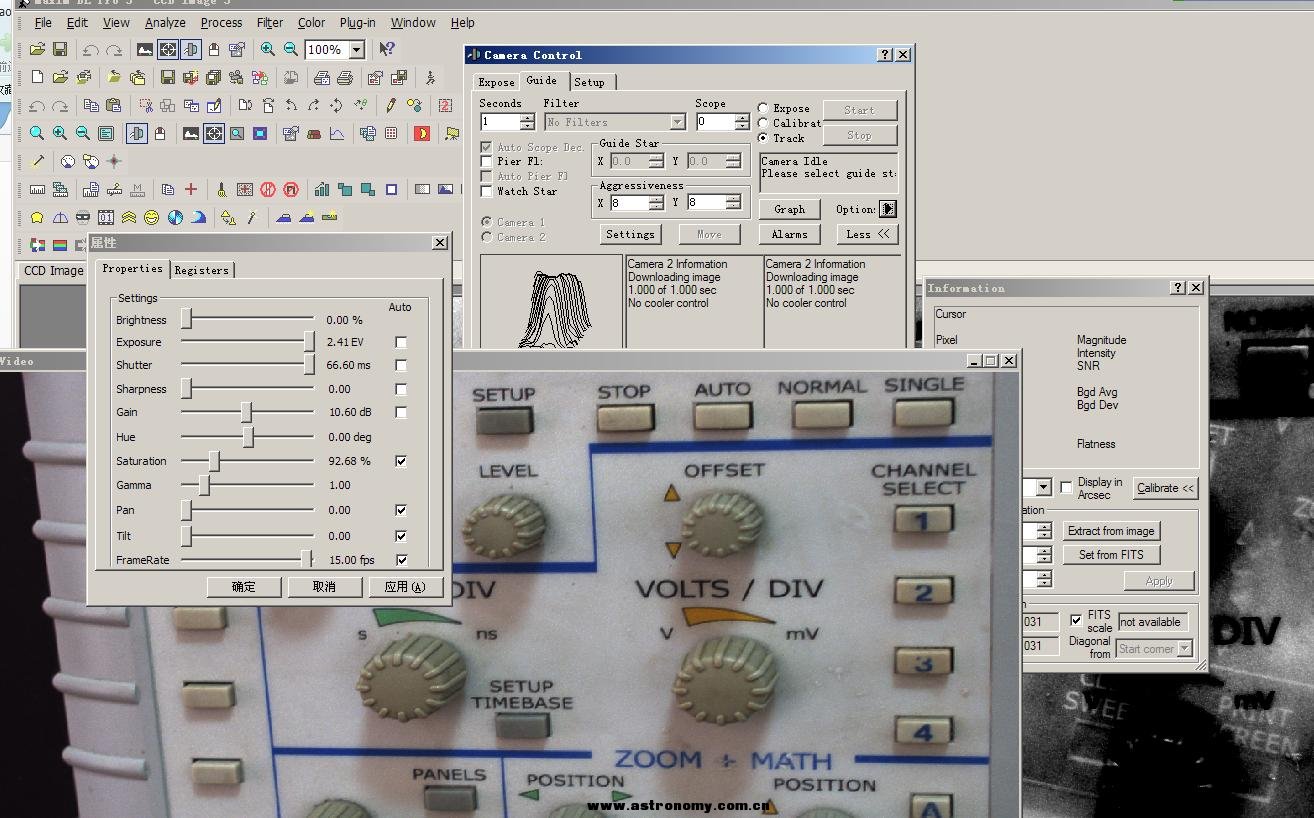The image size is (1314, 818).
Task: Click the RGB color stripes icon
Action: [60, 245]
